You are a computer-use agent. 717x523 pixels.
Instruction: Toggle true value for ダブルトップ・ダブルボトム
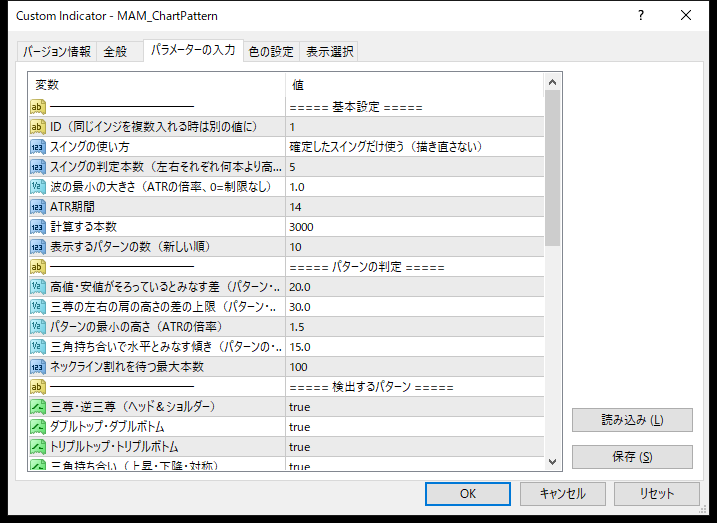click(x=415, y=427)
